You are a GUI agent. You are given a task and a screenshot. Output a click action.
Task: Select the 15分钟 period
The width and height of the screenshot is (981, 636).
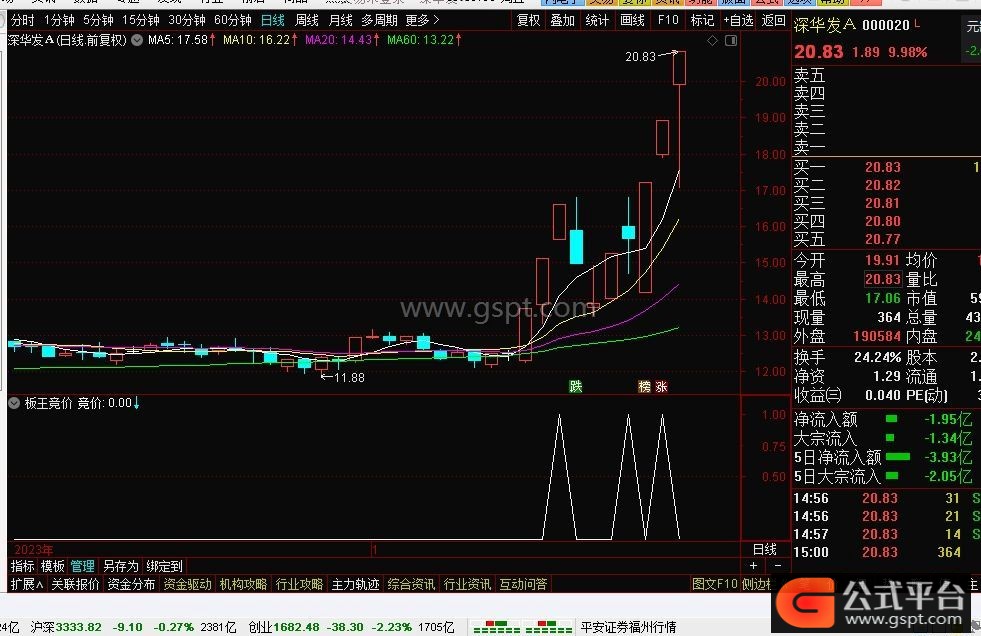coord(141,21)
